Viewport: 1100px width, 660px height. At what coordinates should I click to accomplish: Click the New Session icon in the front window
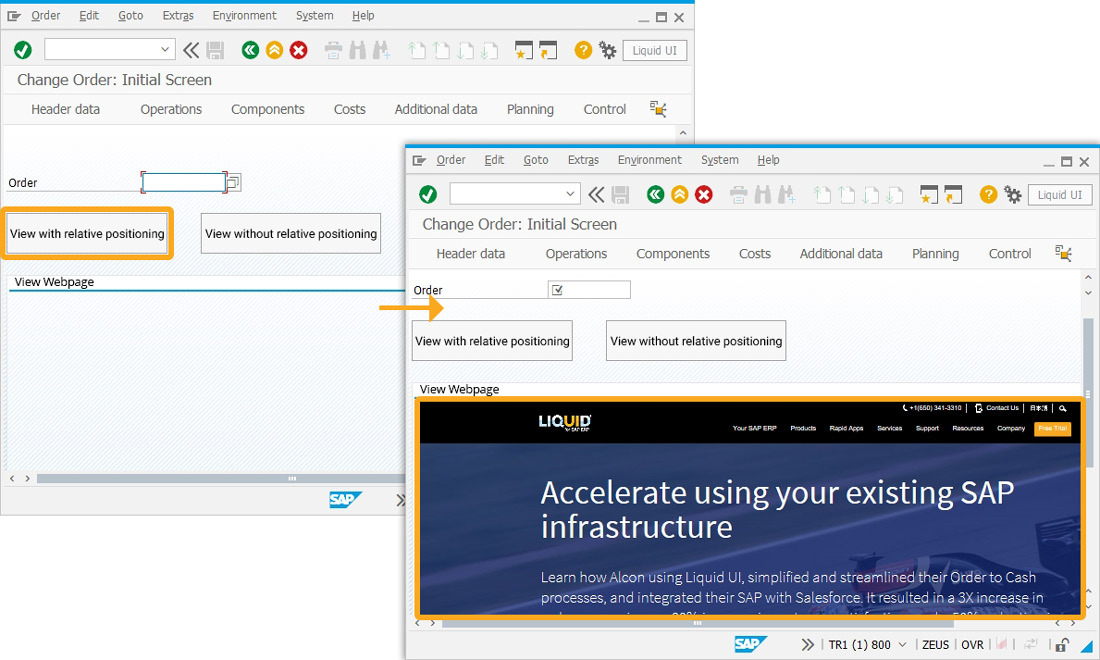pos(928,194)
